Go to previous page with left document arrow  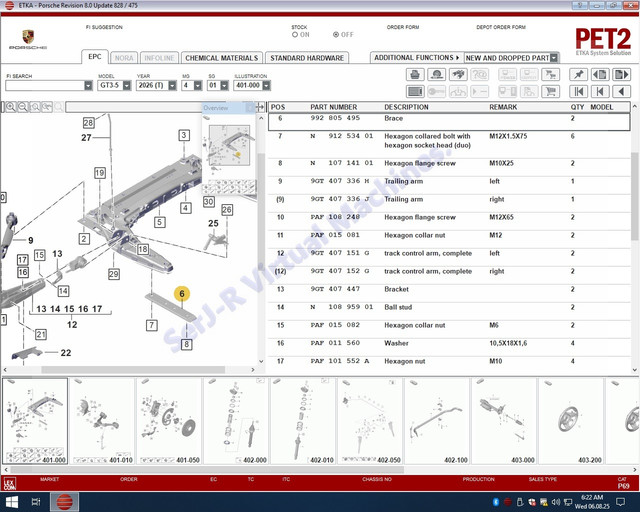600,75
